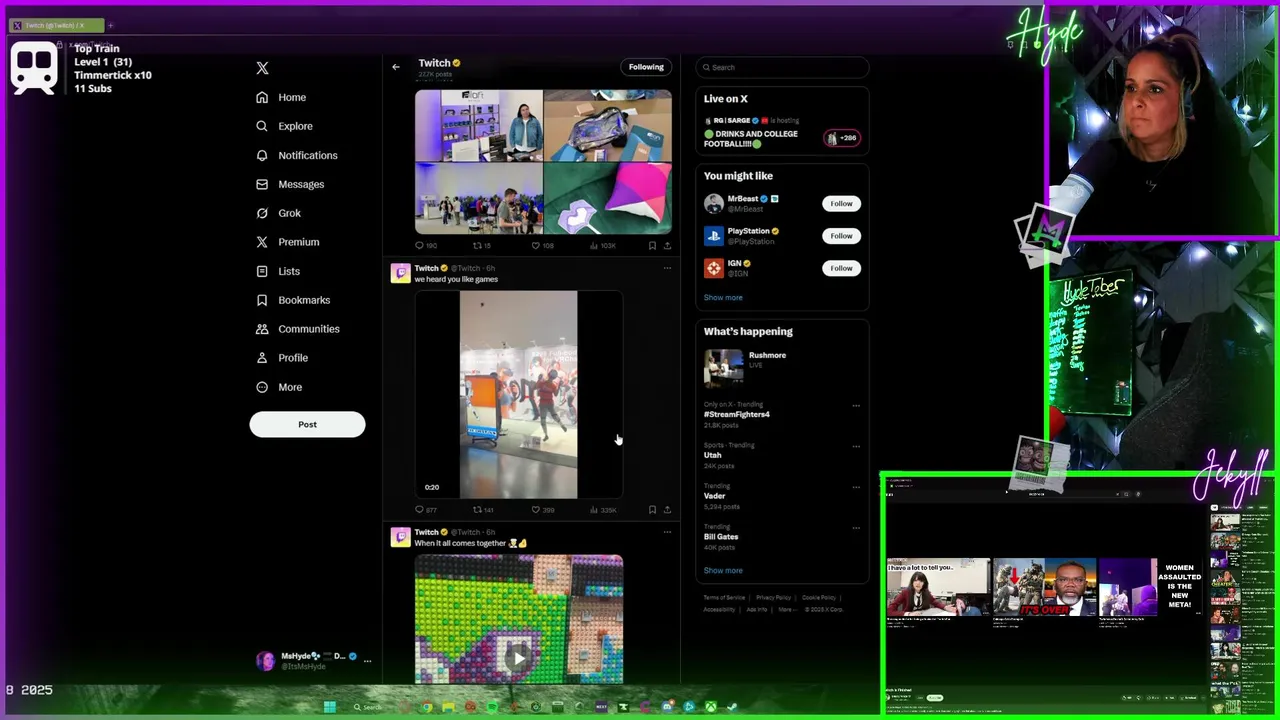1280x720 pixels.
Task: Open Messages in the sidebar
Action: (x=290, y=184)
